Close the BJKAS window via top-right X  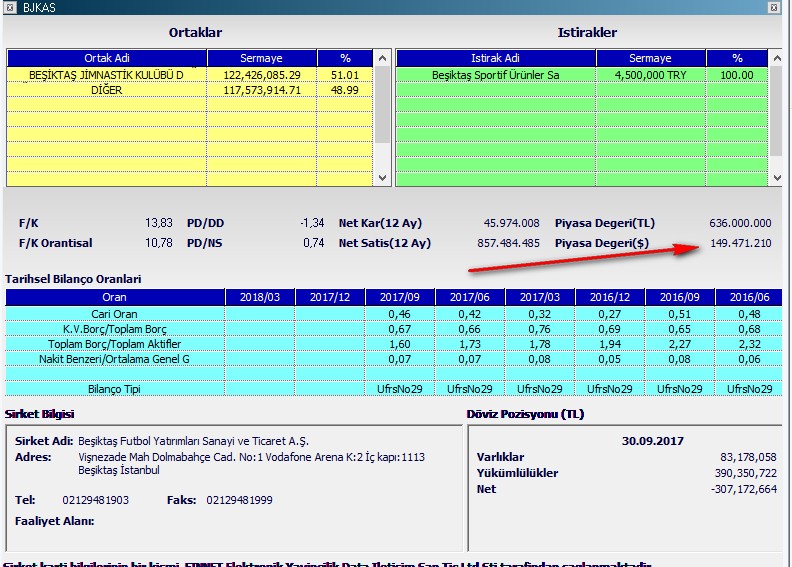pyautogui.click(x=773, y=8)
